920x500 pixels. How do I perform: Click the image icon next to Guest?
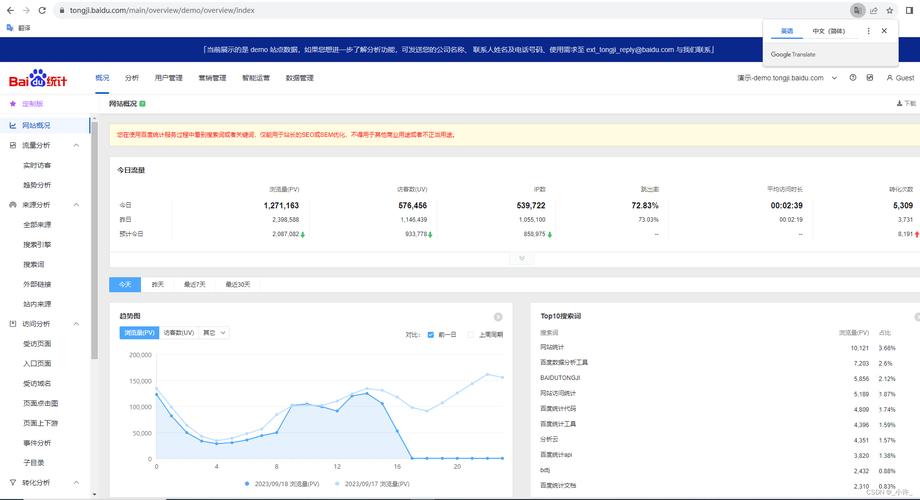[870, 77]
